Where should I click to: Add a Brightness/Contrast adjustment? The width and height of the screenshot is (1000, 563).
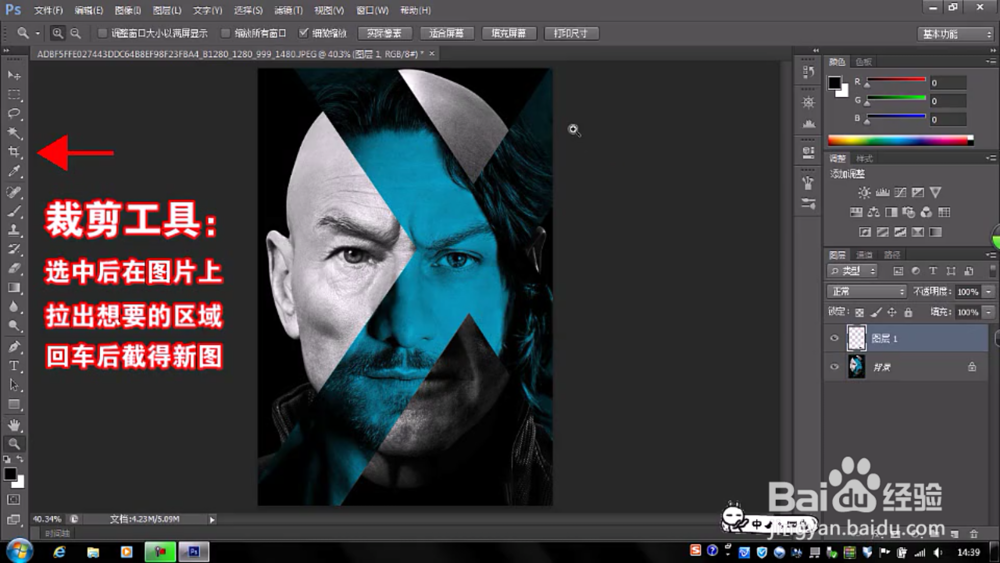(864, 193)
